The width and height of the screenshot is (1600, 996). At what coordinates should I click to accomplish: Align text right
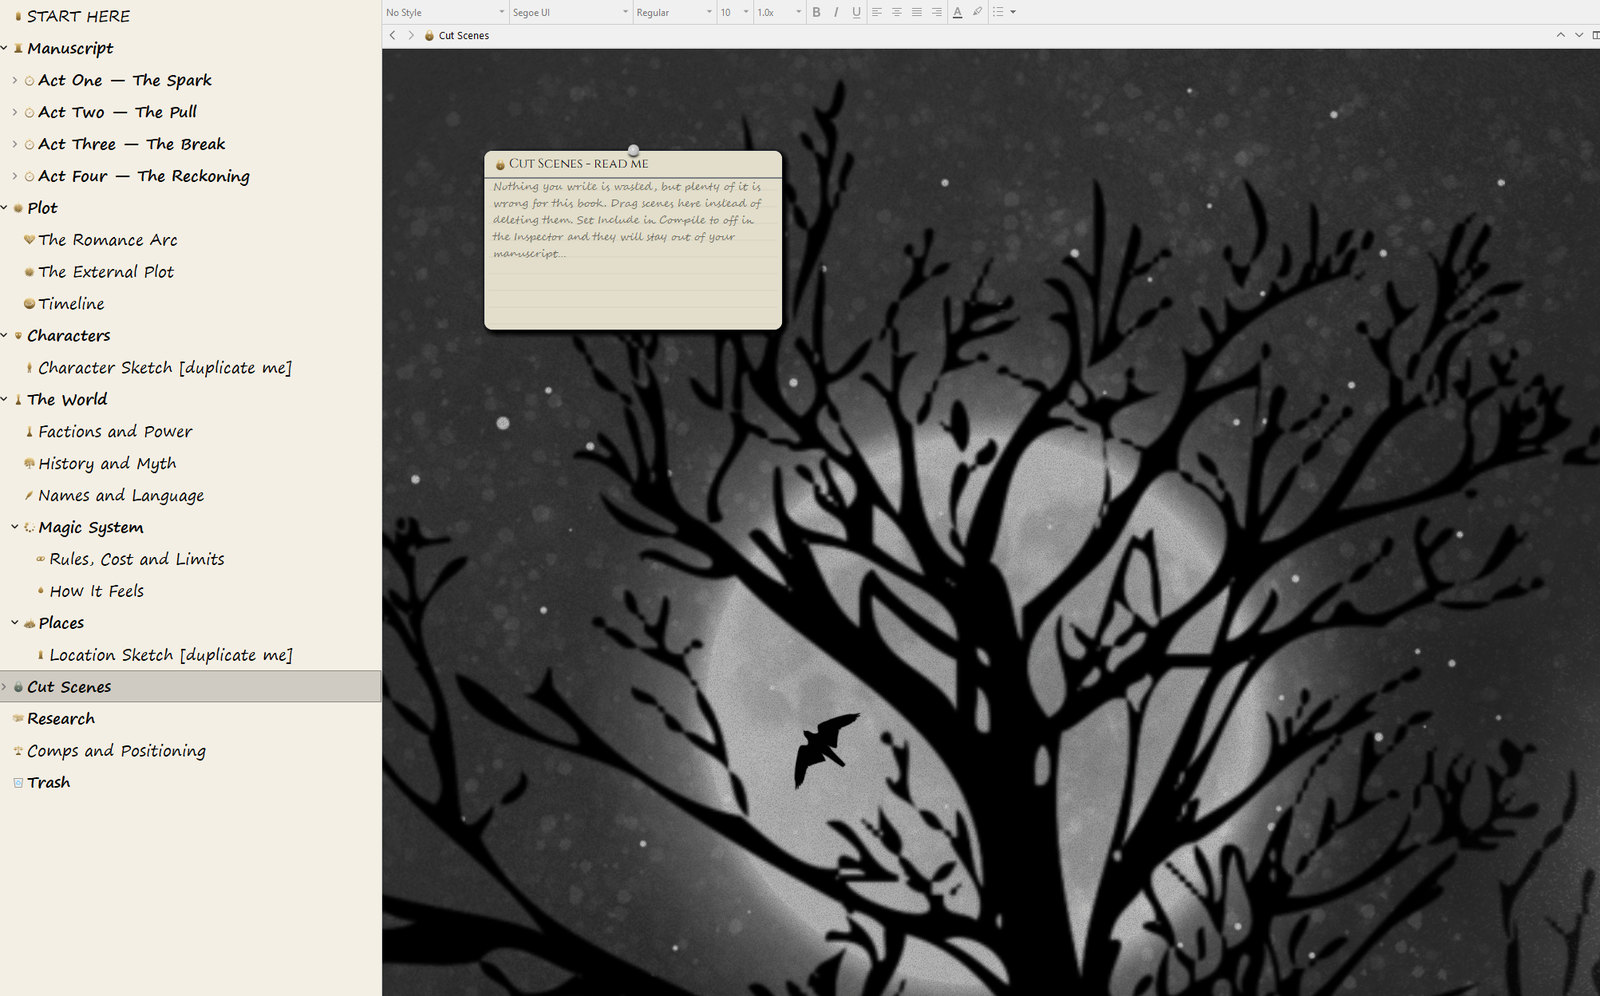pos(937,12)
